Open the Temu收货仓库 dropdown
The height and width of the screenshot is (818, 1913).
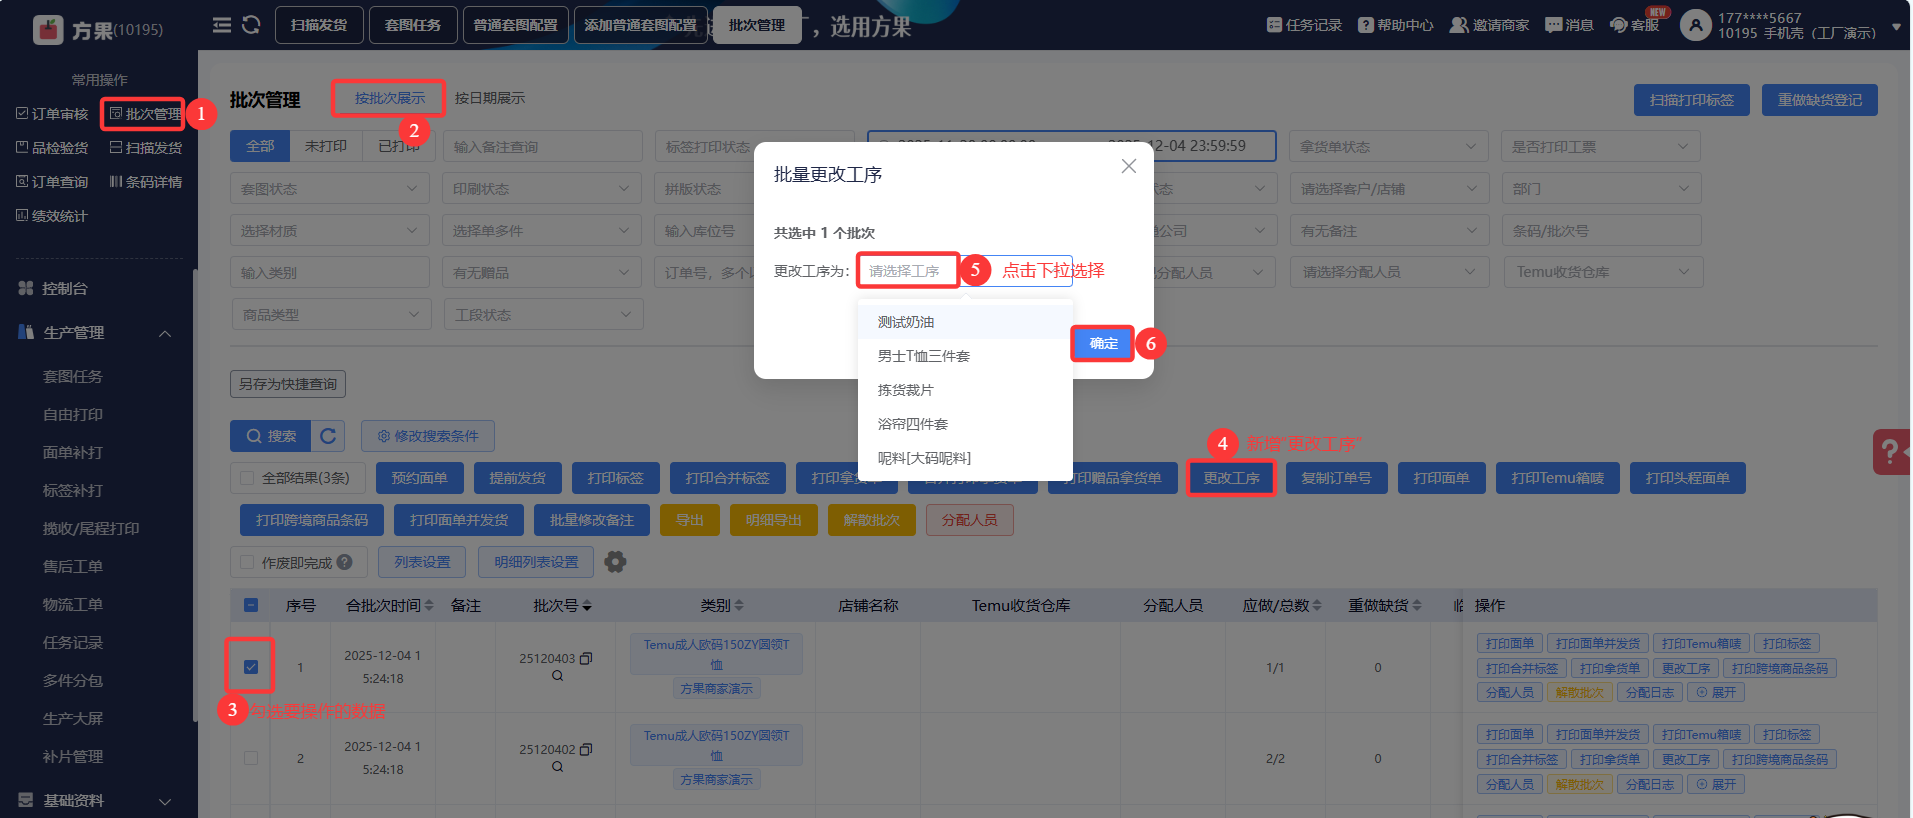click(x=1603, y=272)
